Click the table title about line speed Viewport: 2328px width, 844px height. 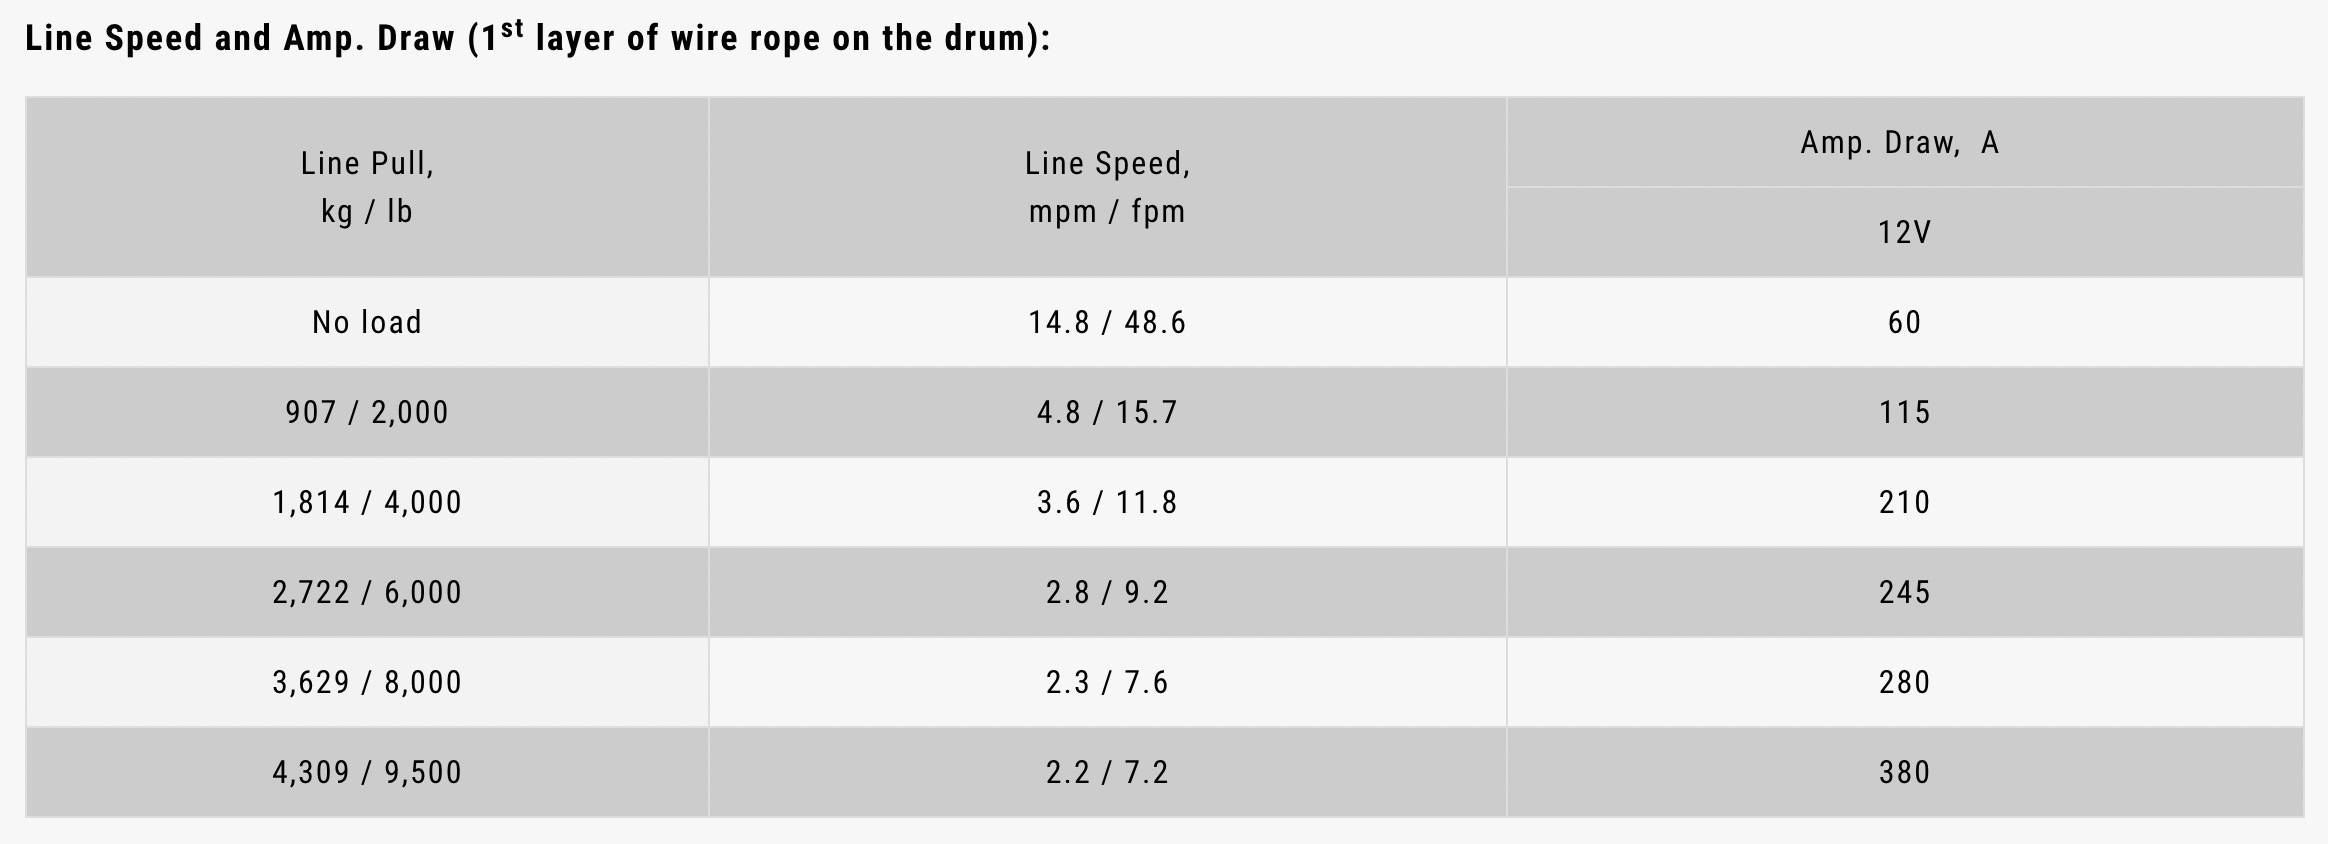point(537,39)
